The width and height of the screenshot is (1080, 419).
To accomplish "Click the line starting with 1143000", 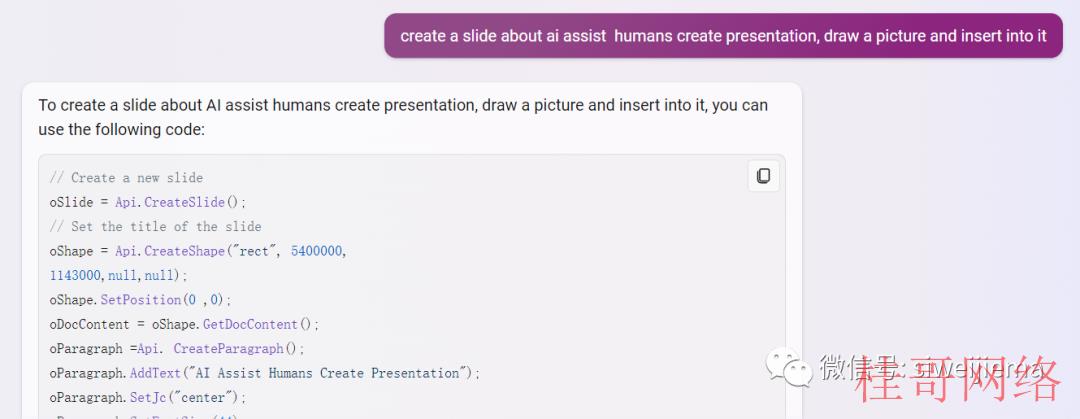I will (118, 276).
